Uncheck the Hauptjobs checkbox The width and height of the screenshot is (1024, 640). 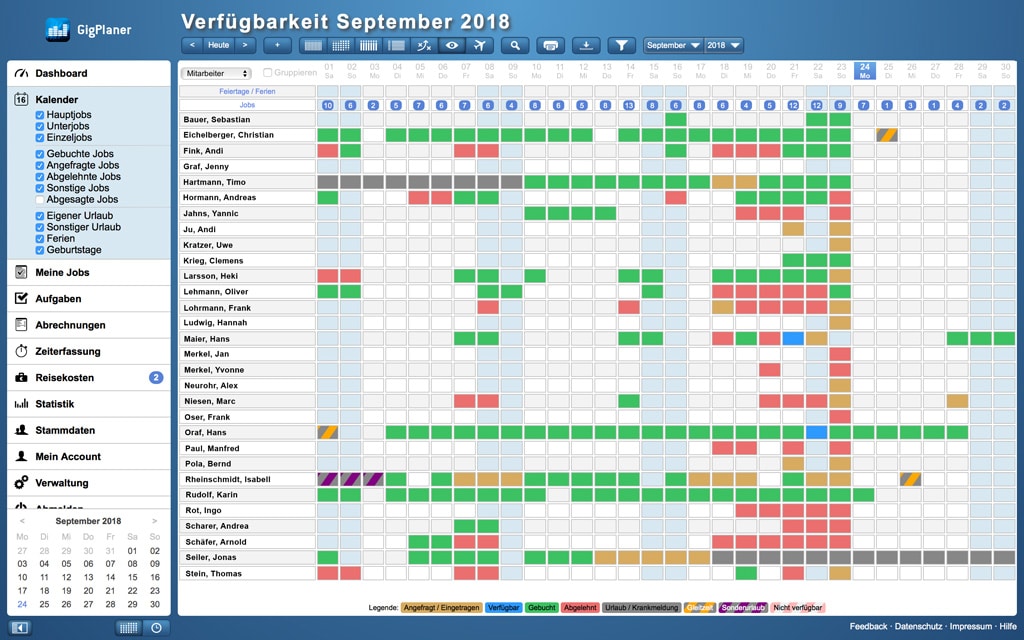[39, 115]
